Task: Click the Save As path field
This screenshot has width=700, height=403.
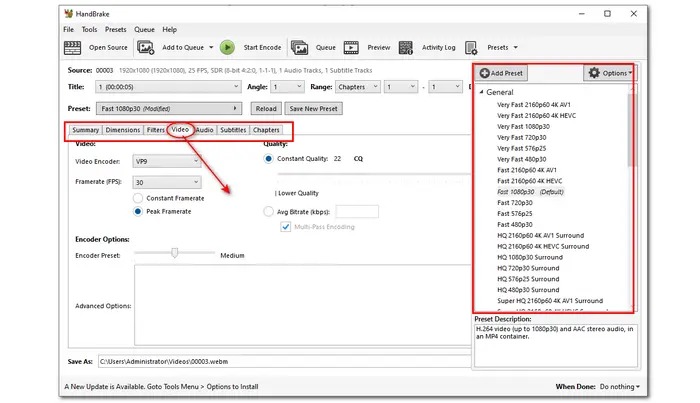Action: click(x=284, y=361)
